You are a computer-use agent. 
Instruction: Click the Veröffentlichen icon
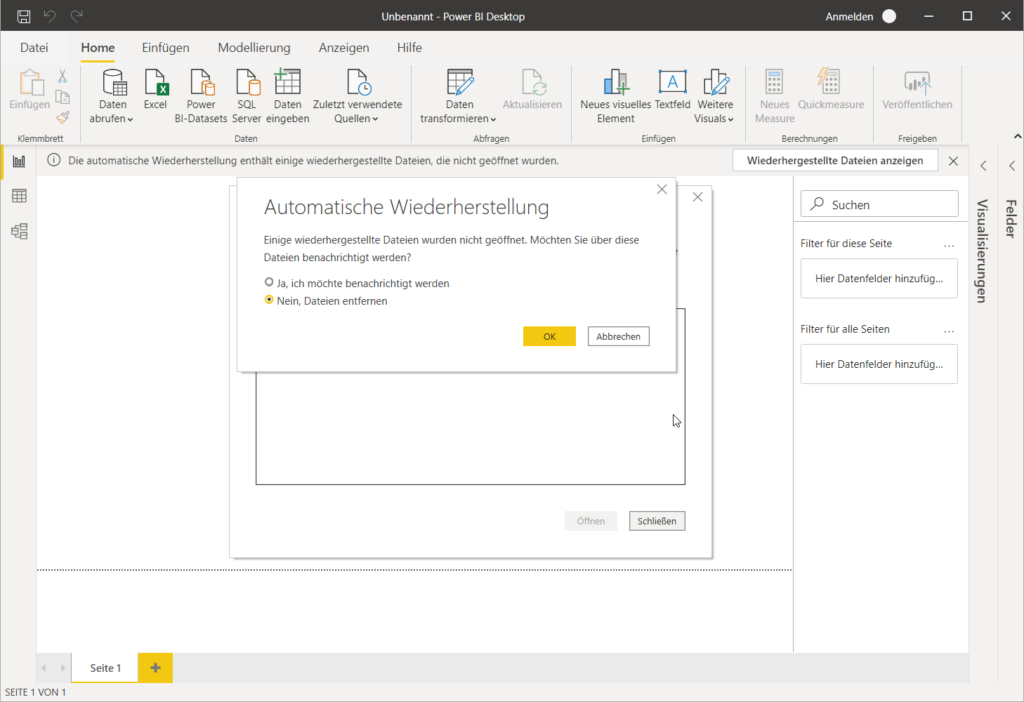[917, 82]
